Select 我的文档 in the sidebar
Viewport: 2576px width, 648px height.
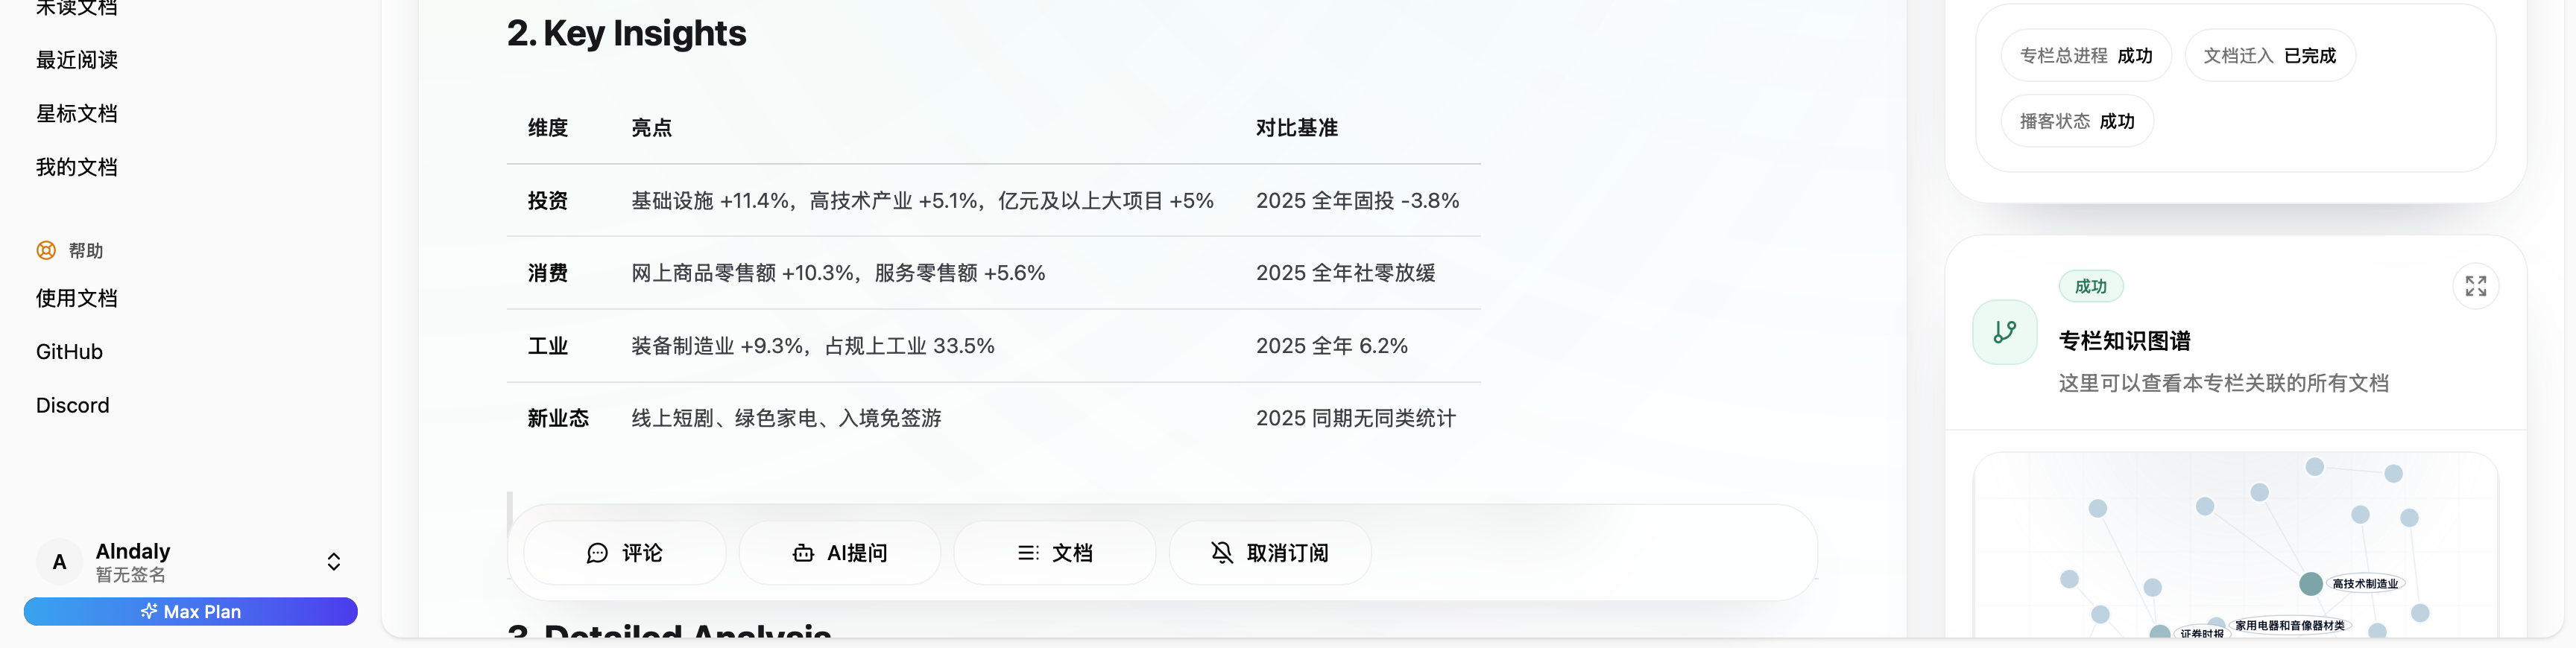click(77, 167)
